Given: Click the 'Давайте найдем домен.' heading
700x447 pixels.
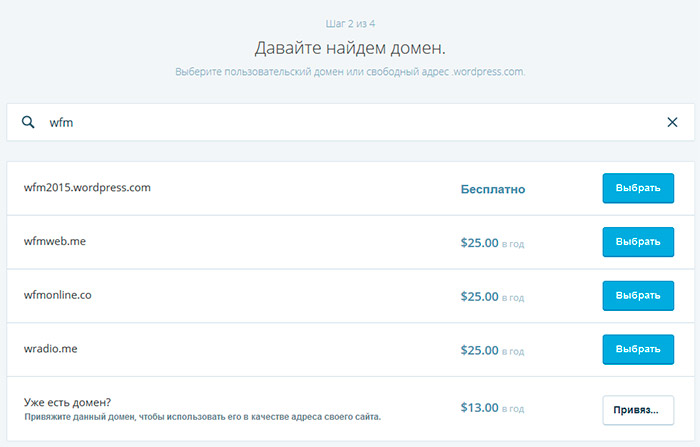Looking at the screenshot, I should (349, 48).
